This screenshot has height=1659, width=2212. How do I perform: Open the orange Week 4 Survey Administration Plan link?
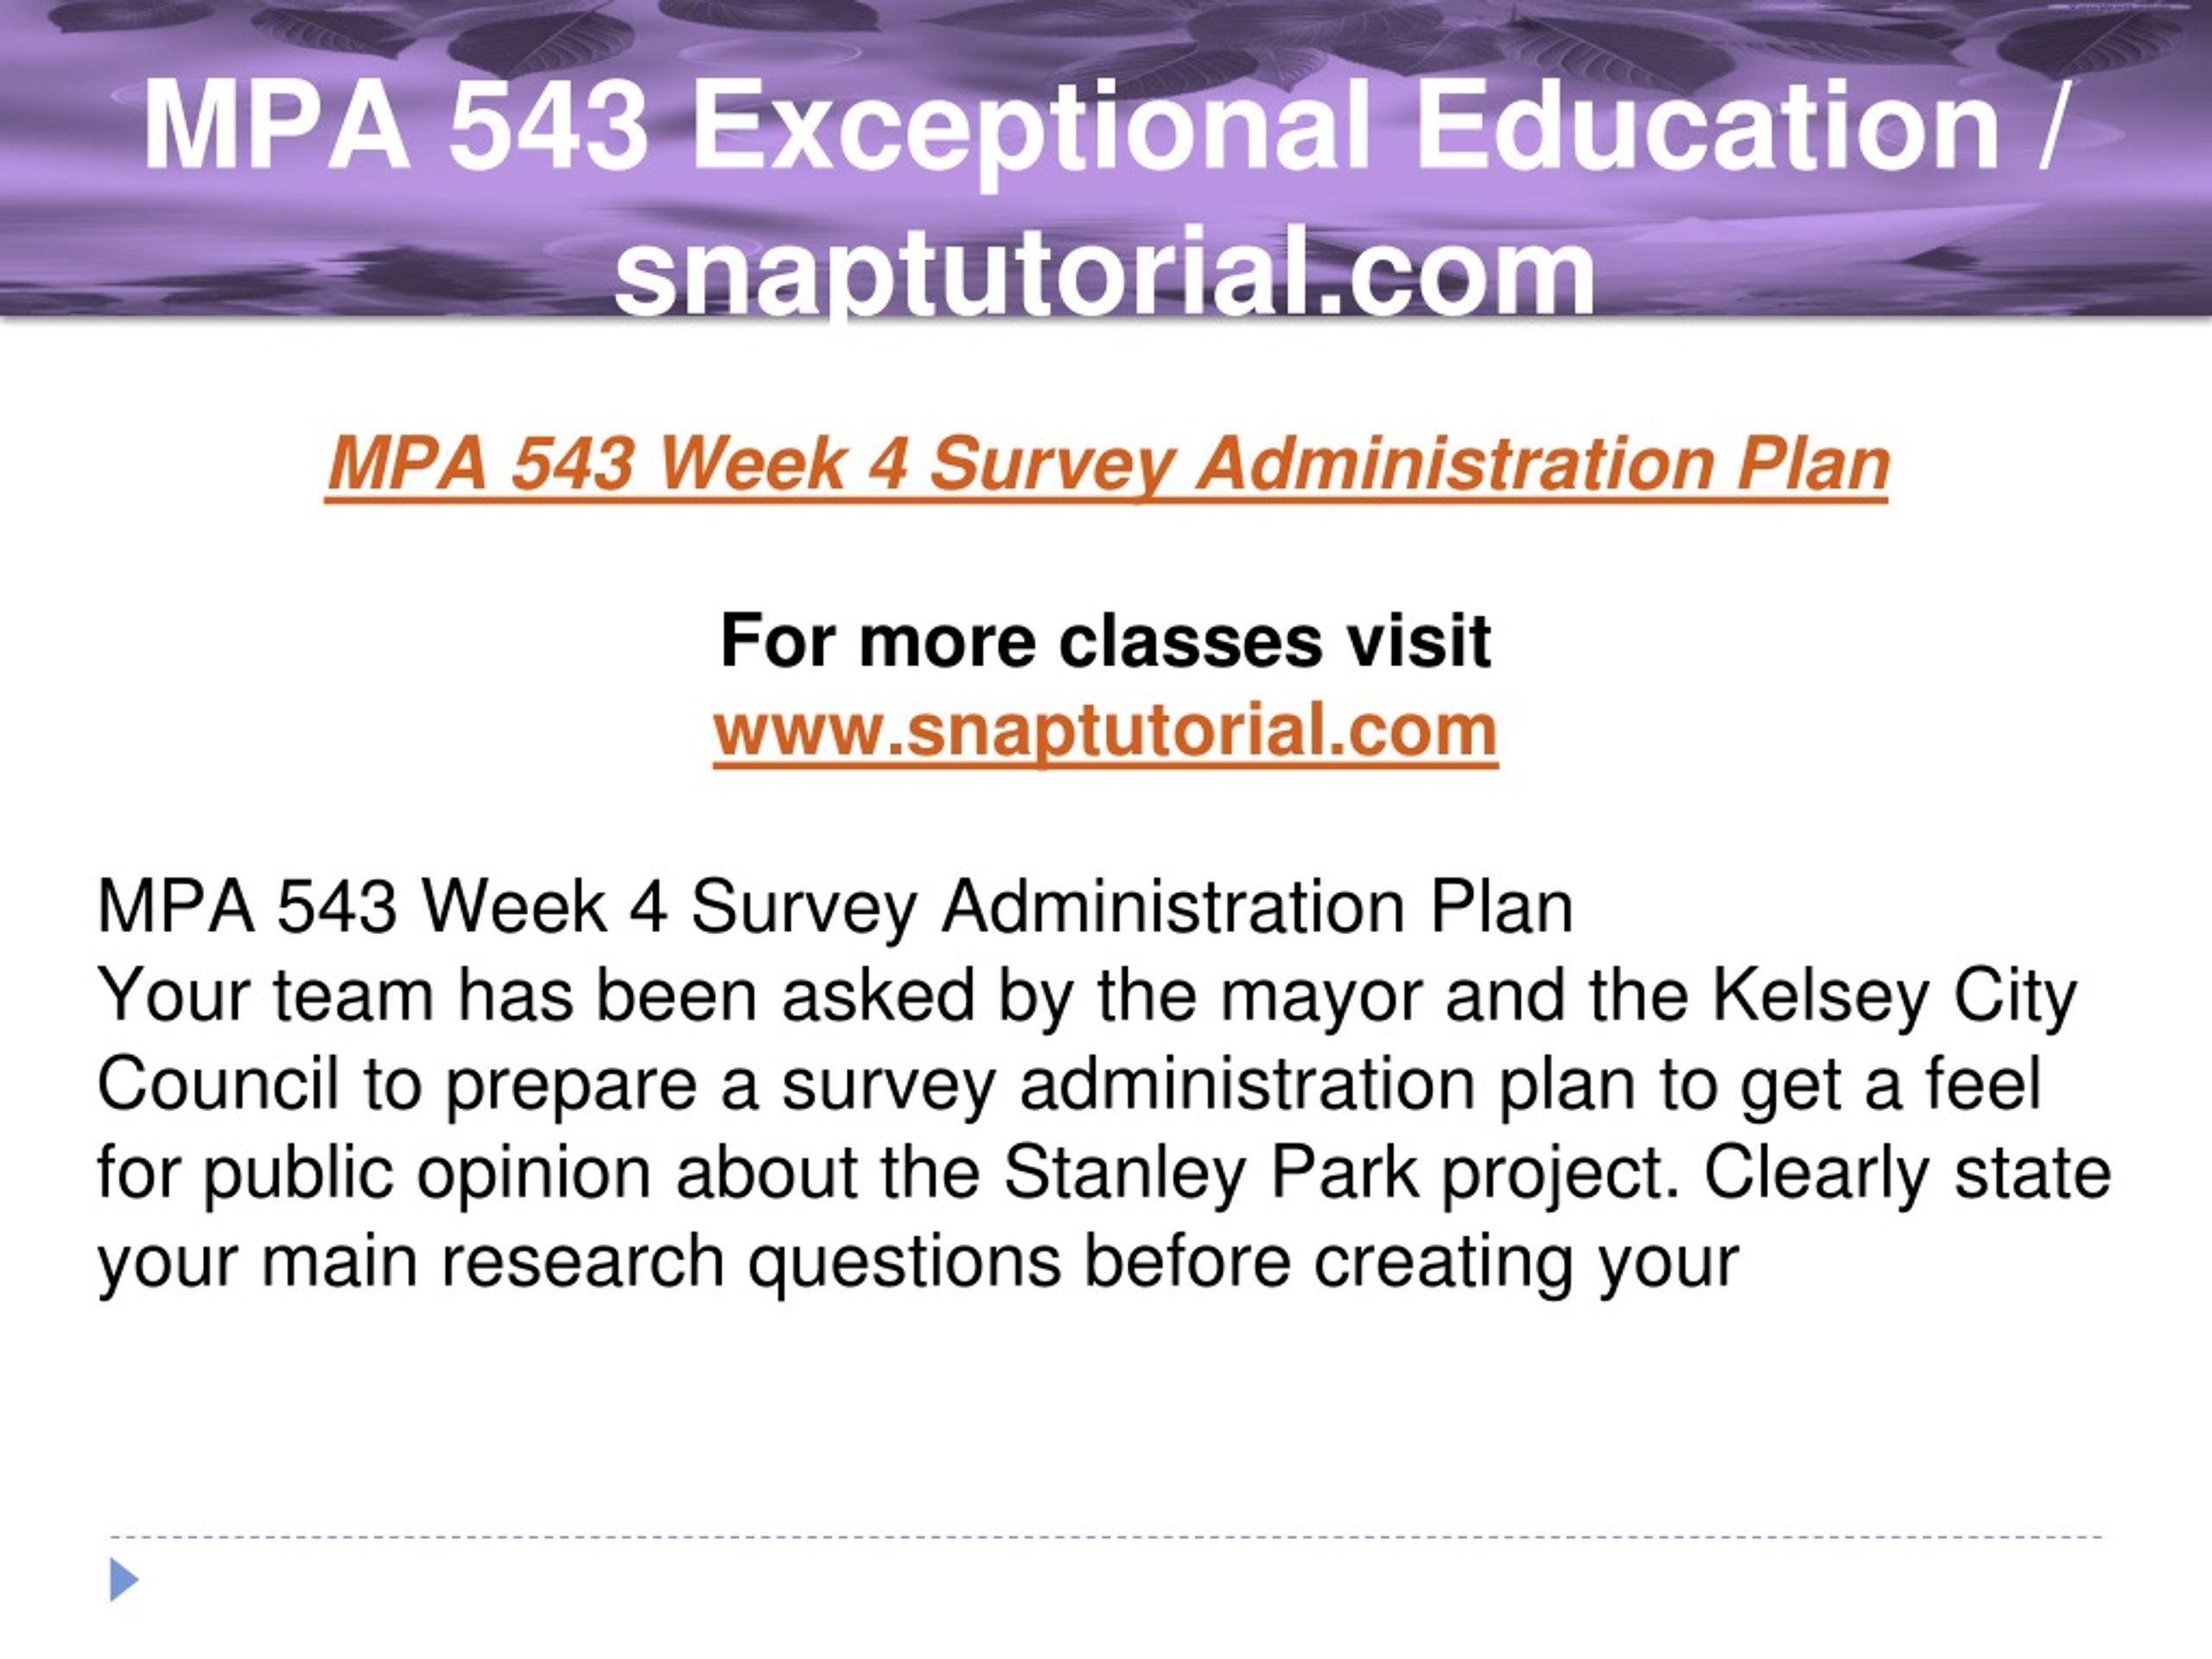[1106, 465]
